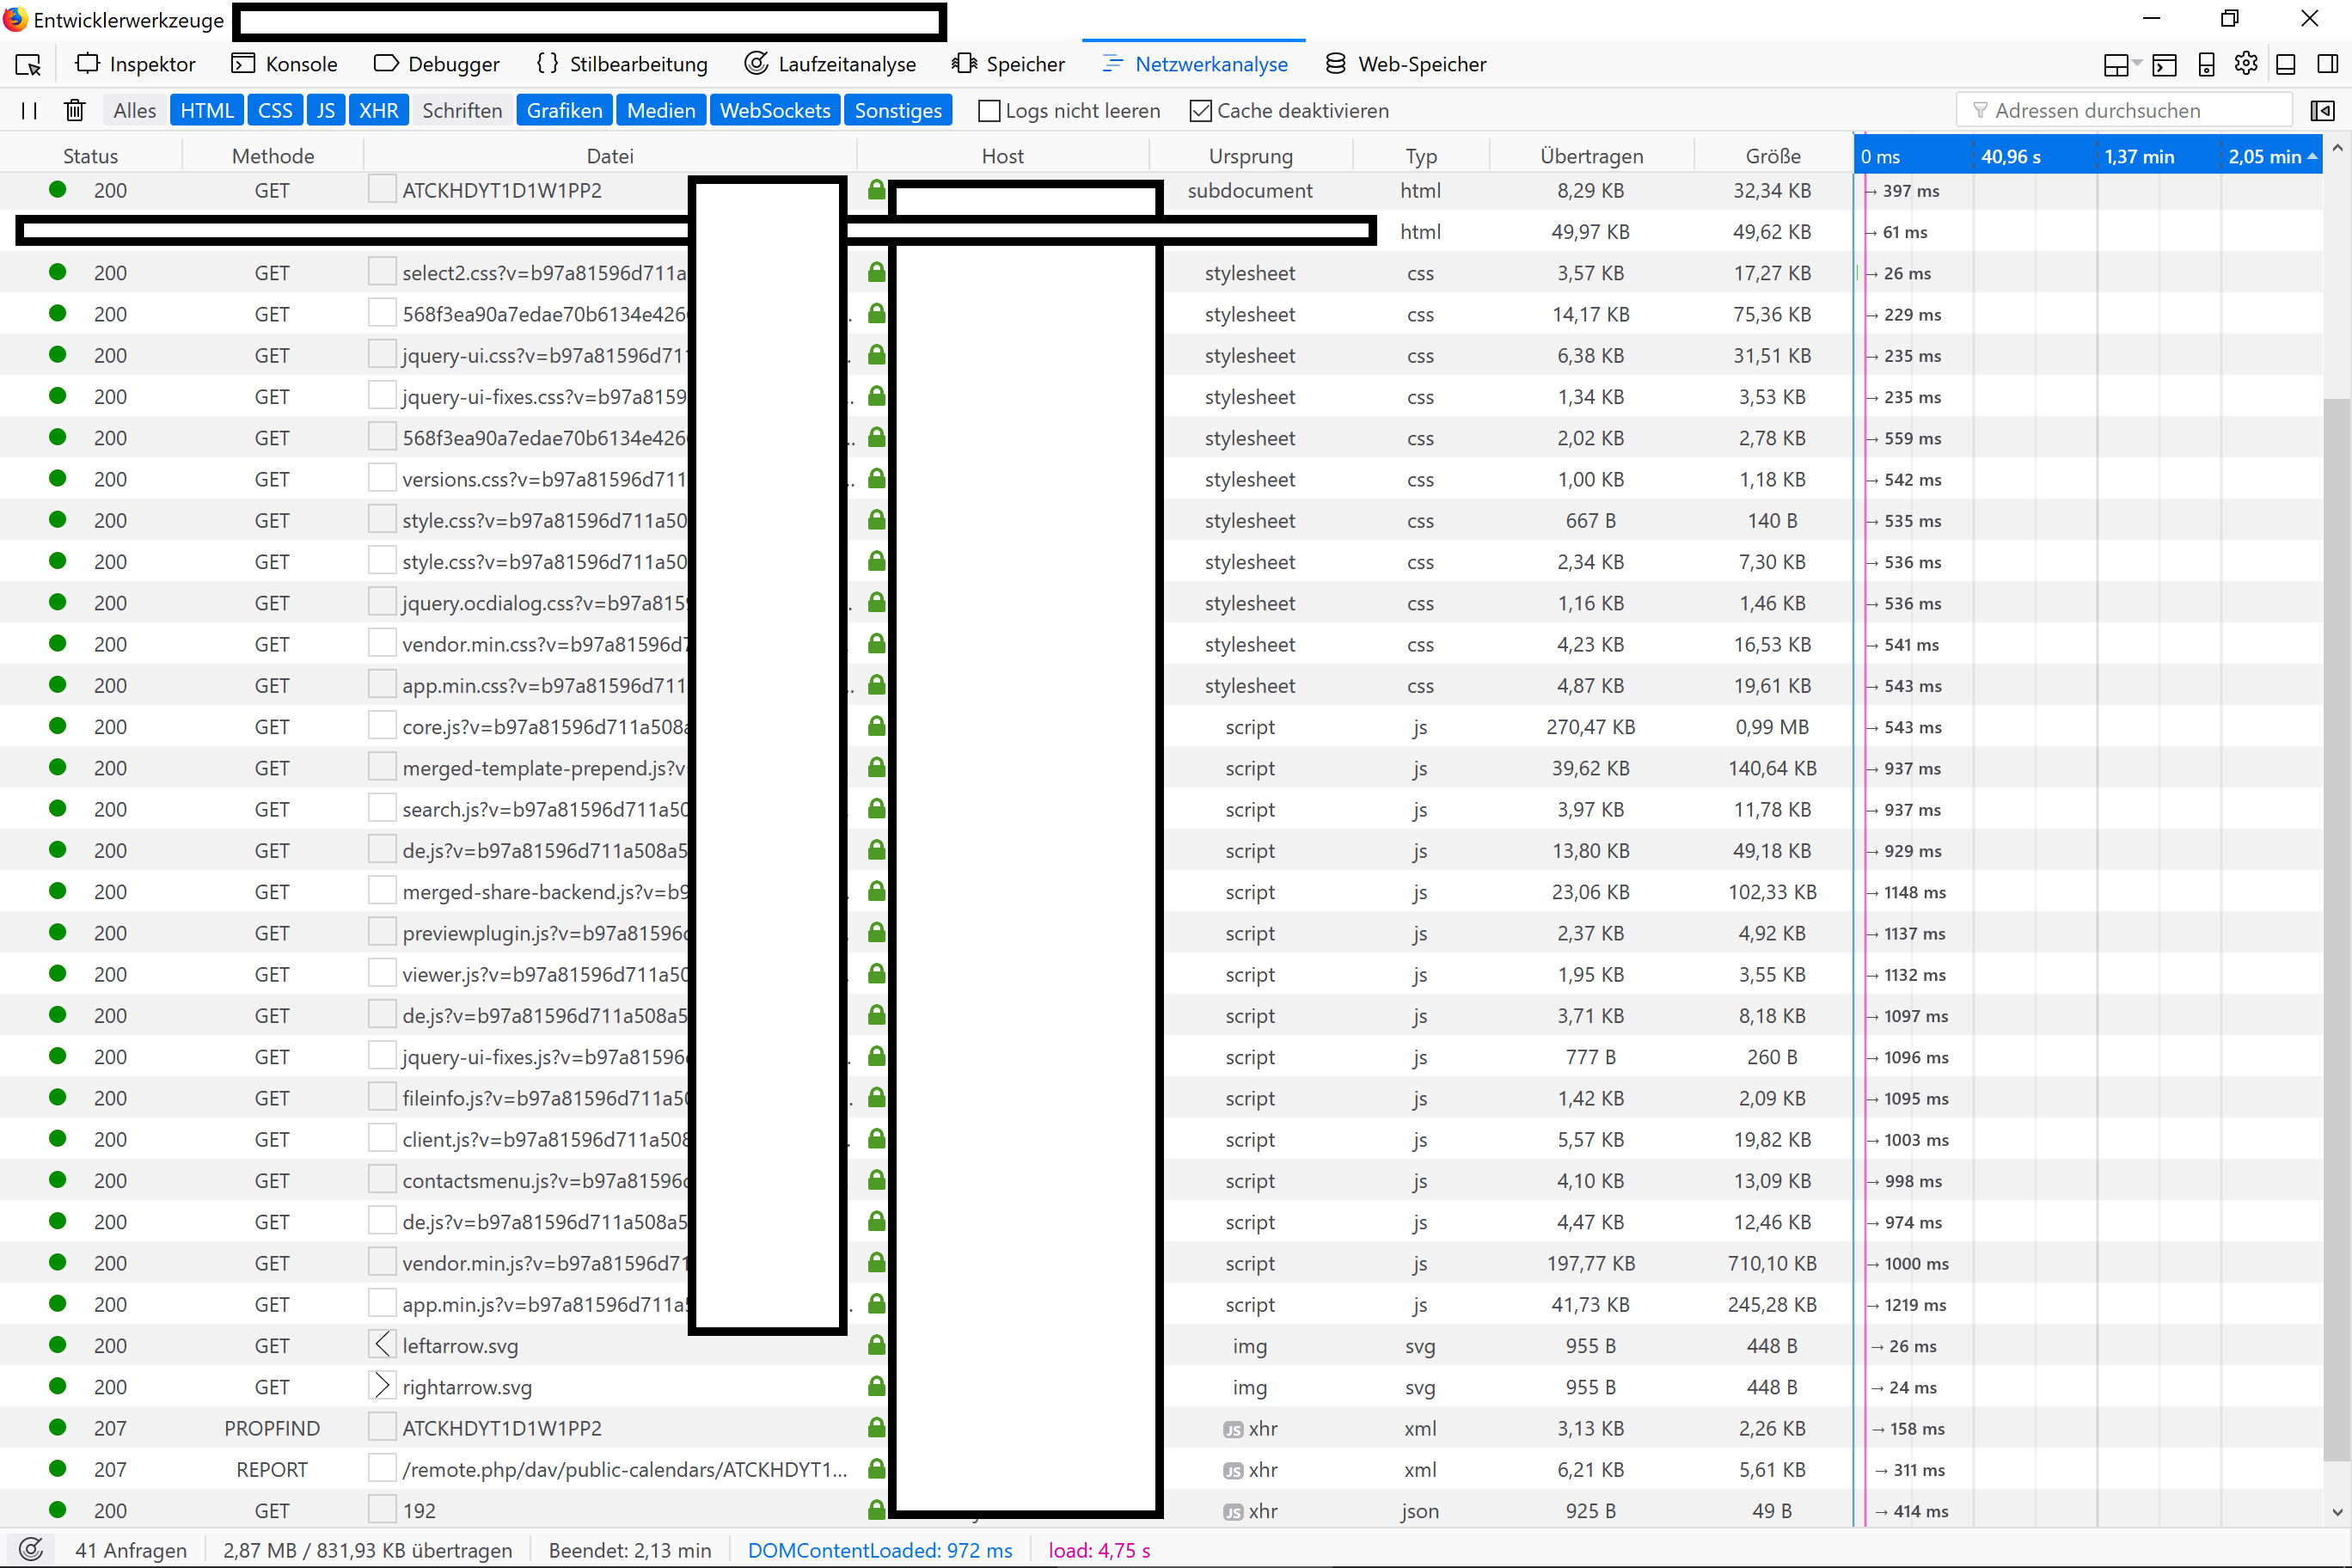Click rightarrow.svg preview thumbnail
2352x1568 pixels.
pyautogui.click(x=382, y=1385)
